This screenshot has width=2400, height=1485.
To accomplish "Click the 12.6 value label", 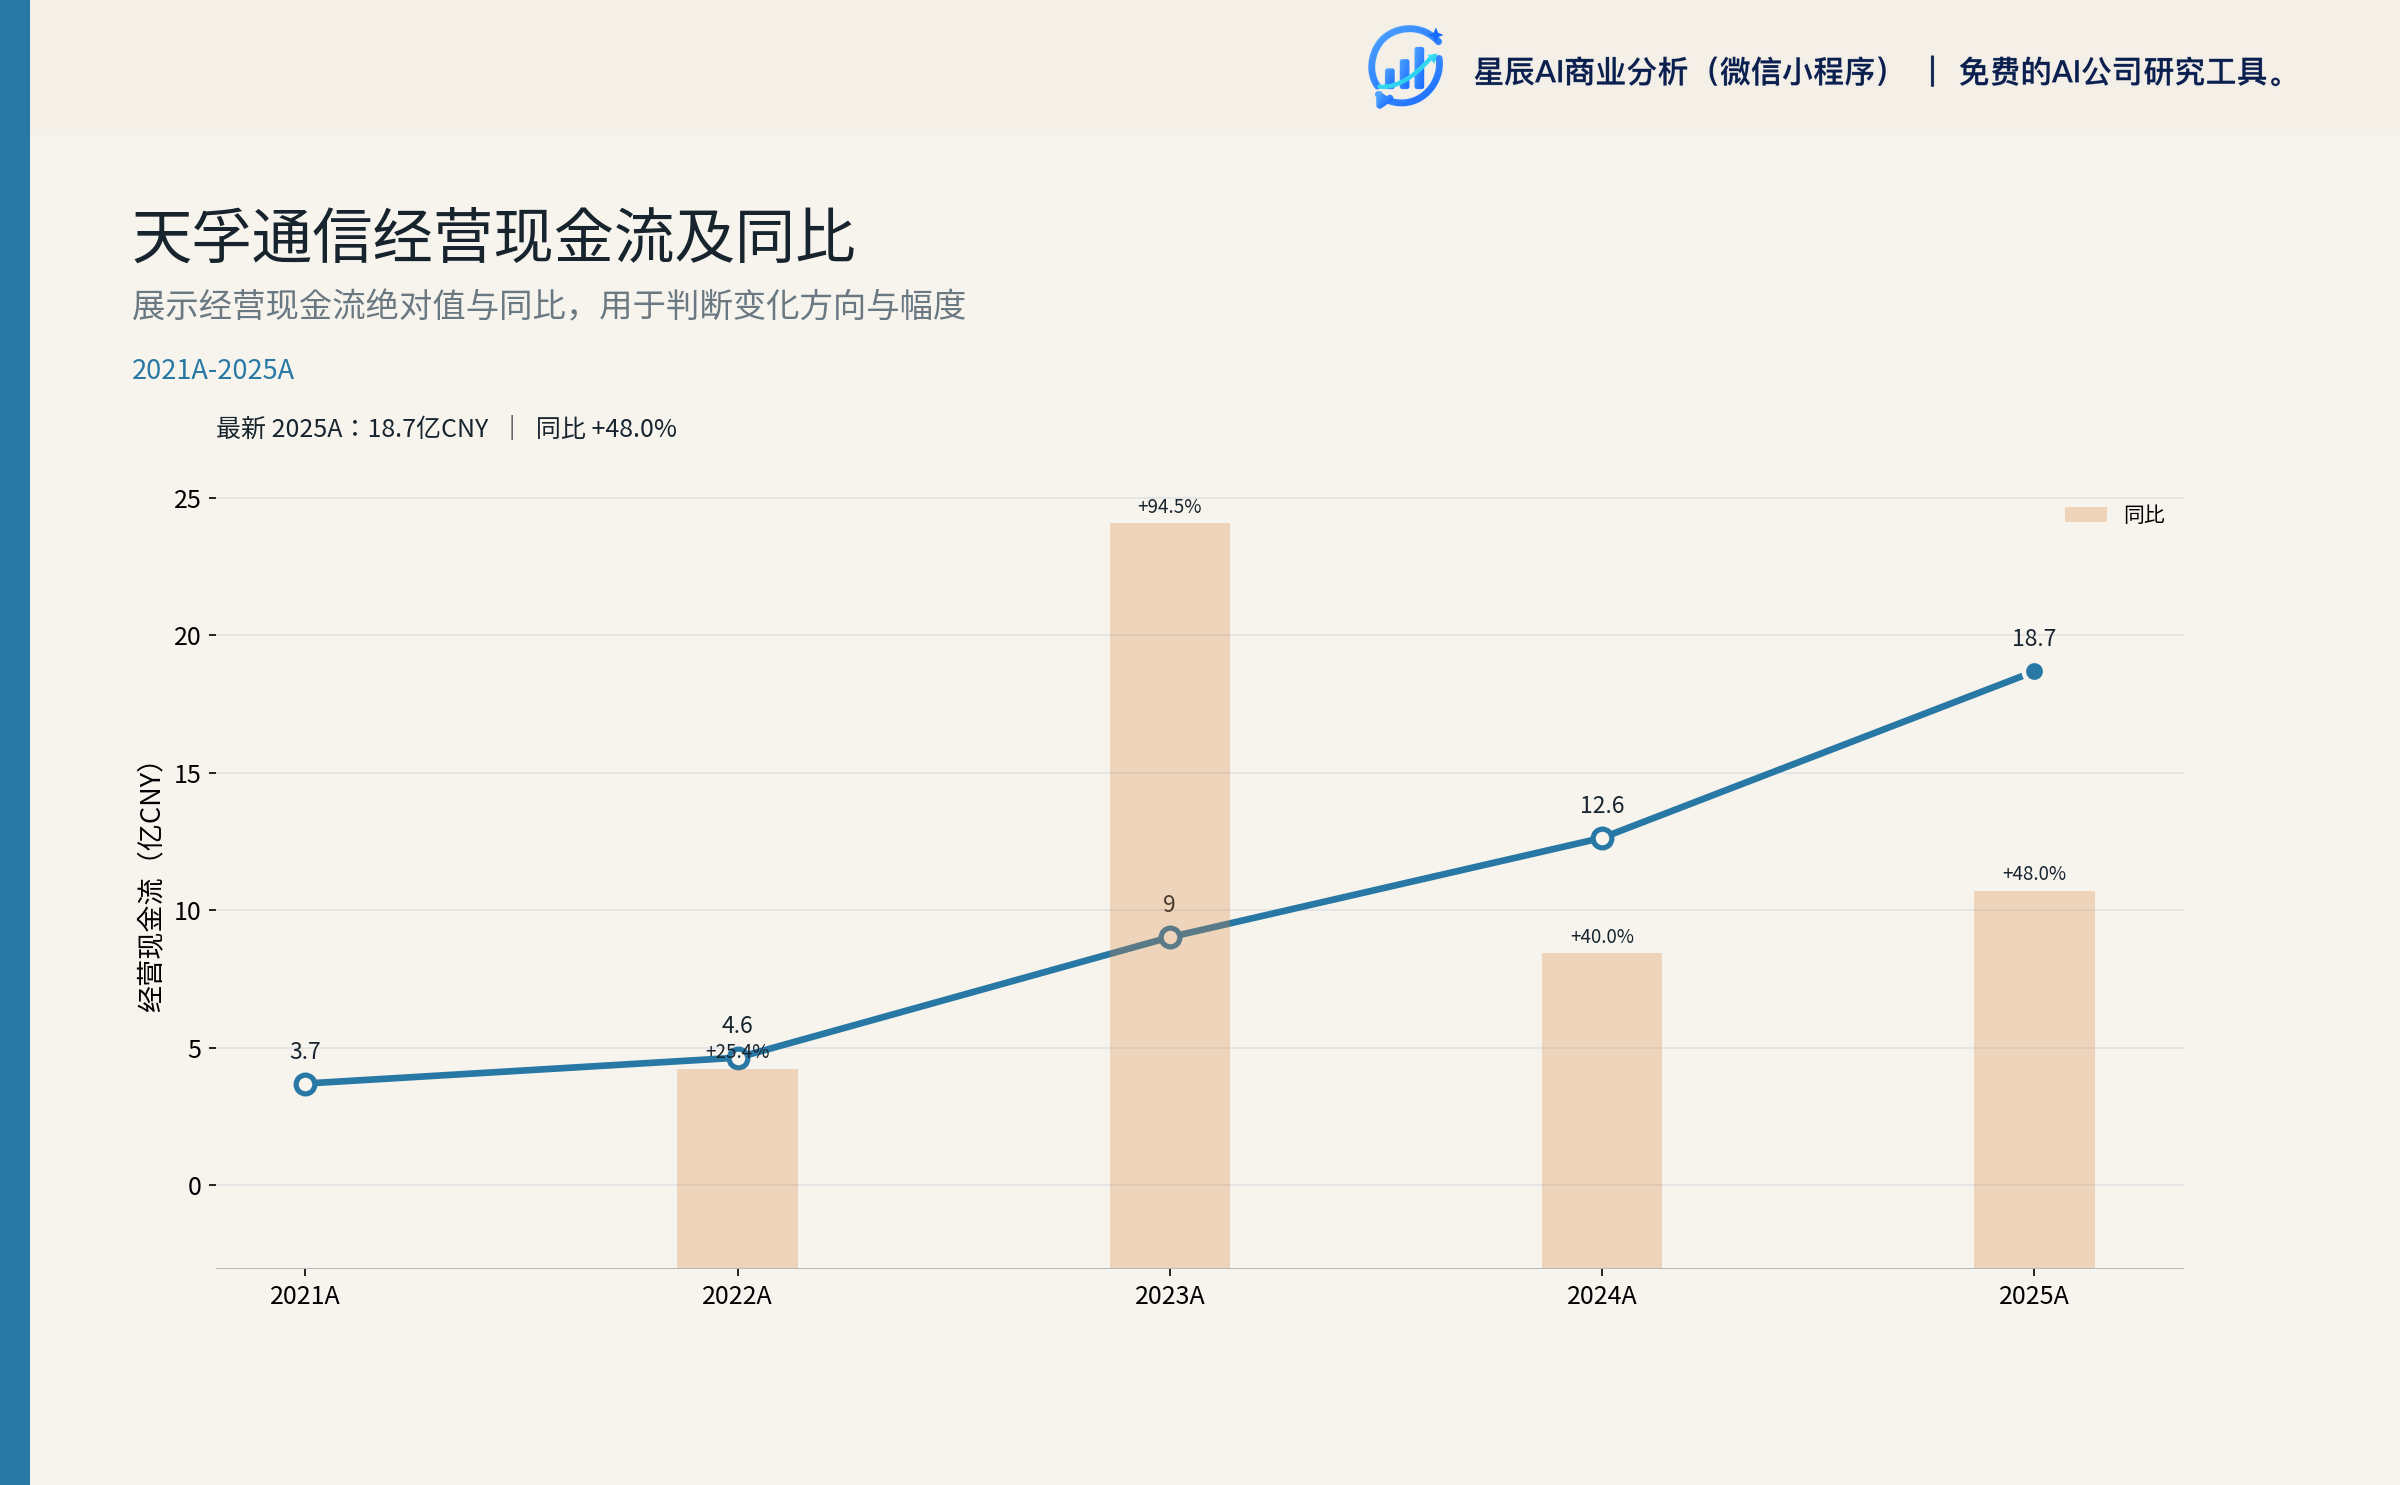I will click(1602, 805).
